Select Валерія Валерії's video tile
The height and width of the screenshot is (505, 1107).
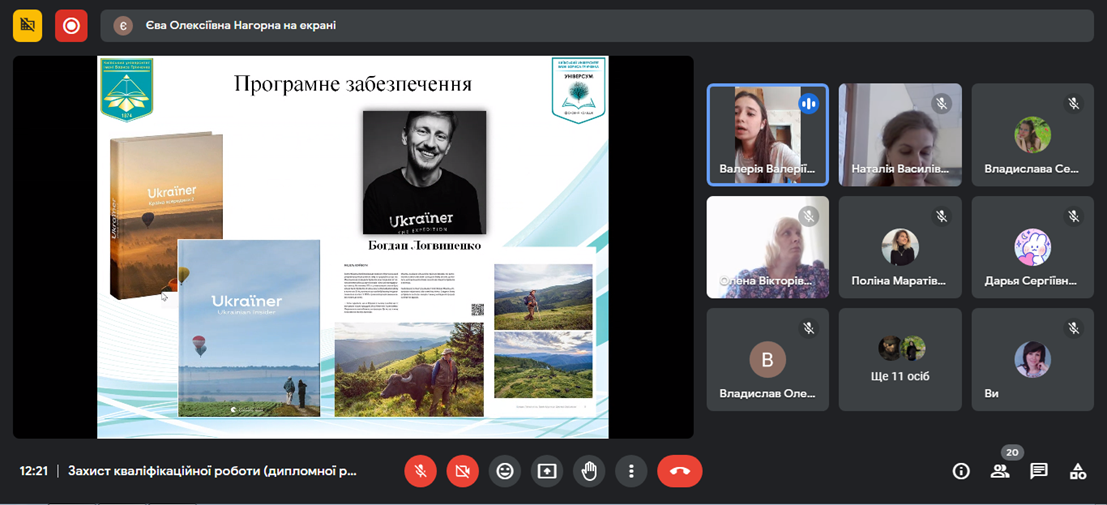768,134
